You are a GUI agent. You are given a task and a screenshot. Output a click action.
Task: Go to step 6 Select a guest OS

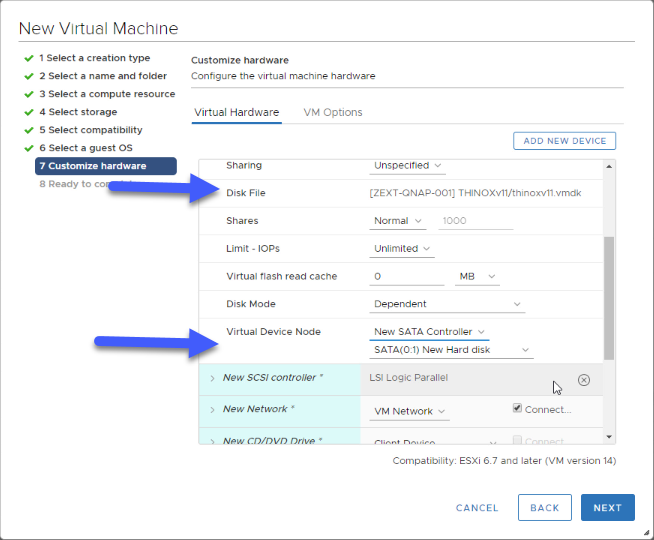pyautogui.click(x=86, y=148)
